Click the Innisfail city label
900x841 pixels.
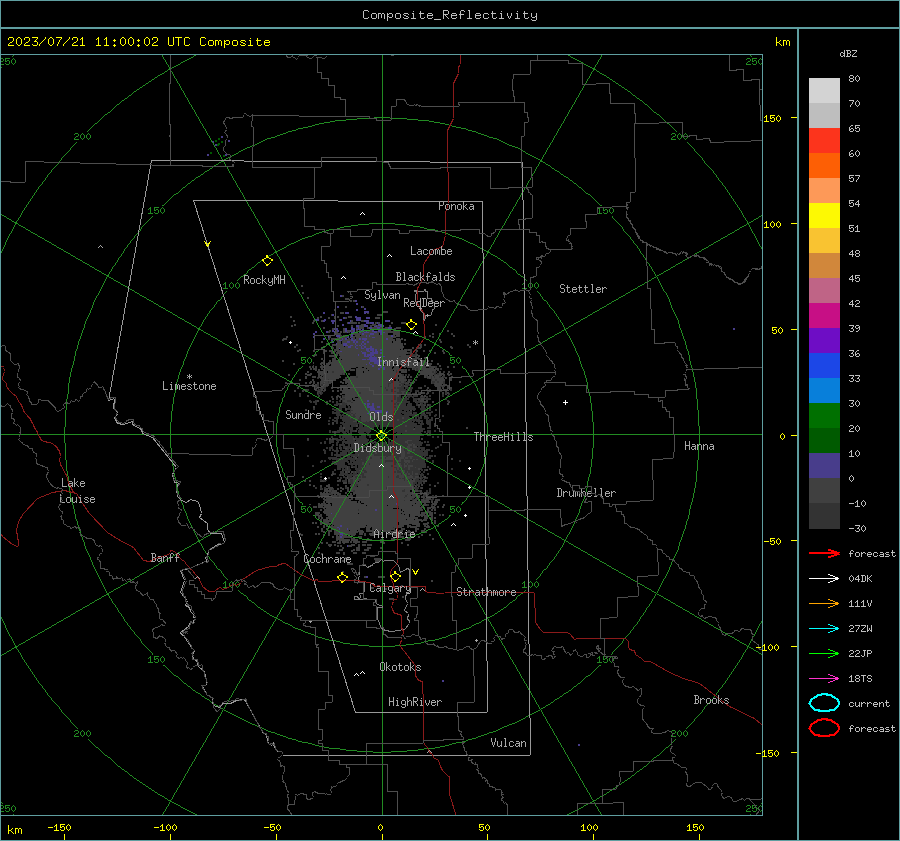click(403, 362)
